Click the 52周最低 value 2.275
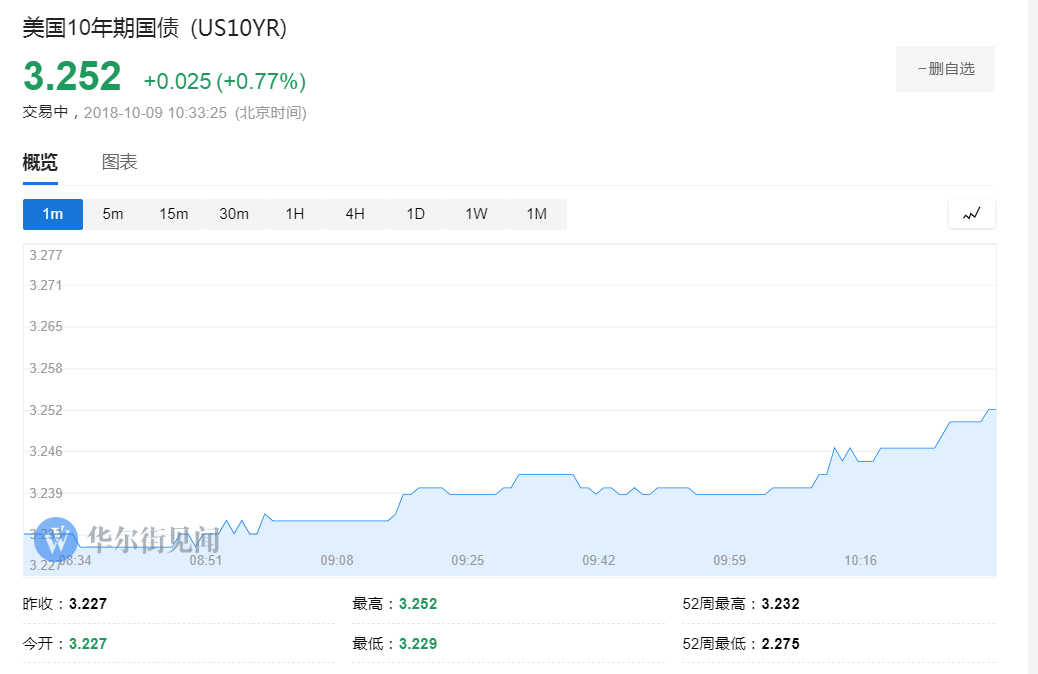The height and width of the screenshot is (674, 1038). pos(780,644)
